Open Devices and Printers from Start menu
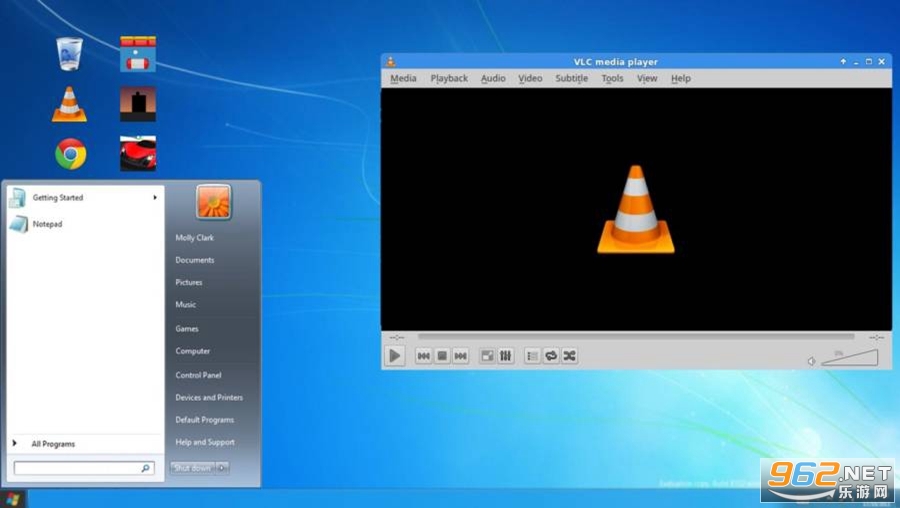 [x=209, y=397]
